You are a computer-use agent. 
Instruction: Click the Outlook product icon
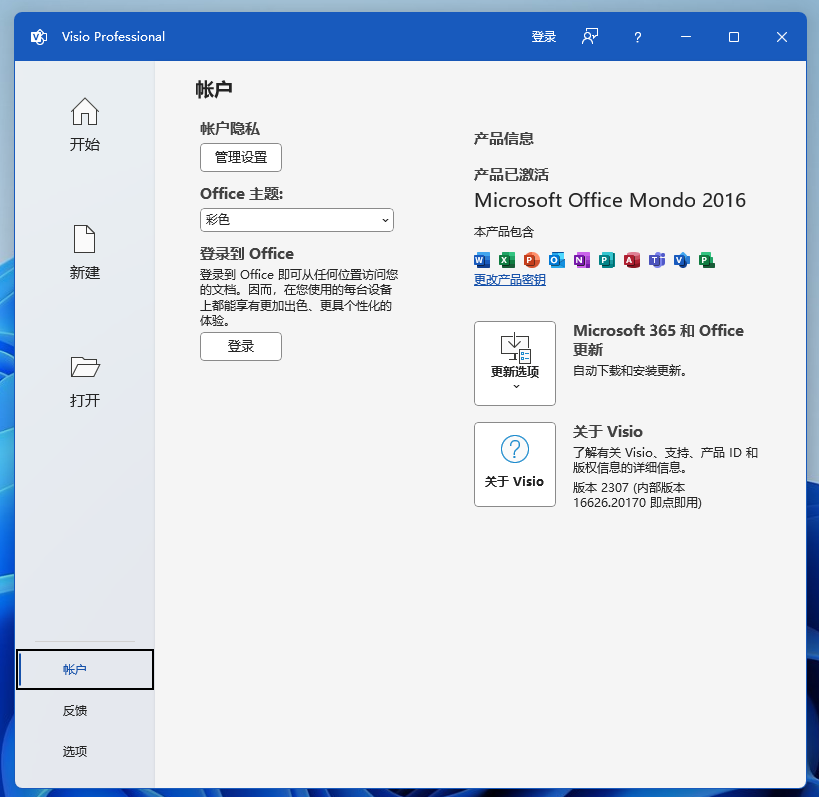(556, 260)
